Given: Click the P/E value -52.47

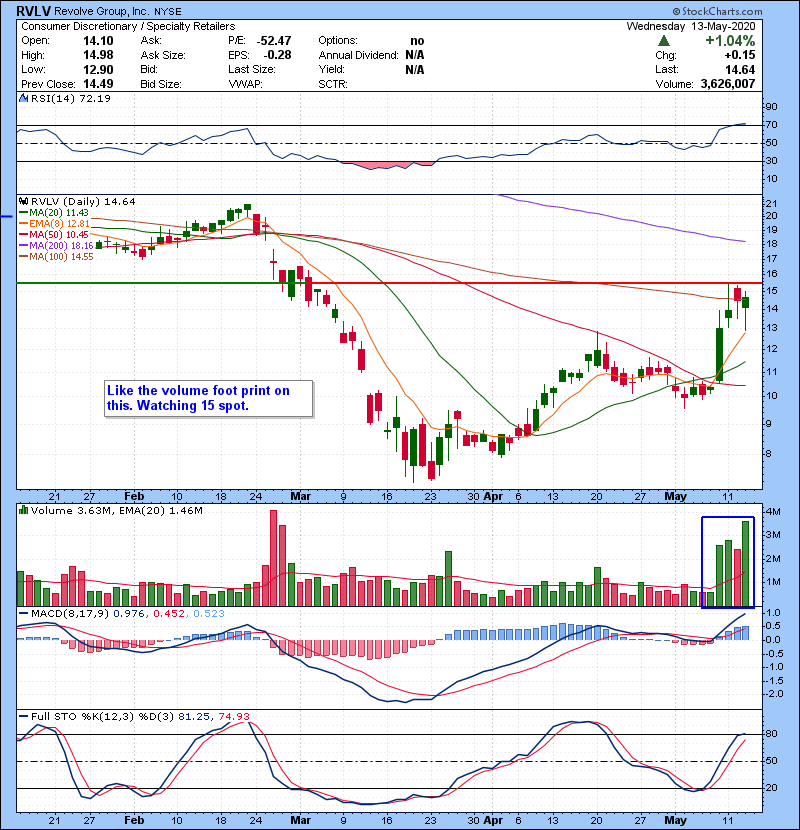Looking at the screenshot, I should click(274, 41).
